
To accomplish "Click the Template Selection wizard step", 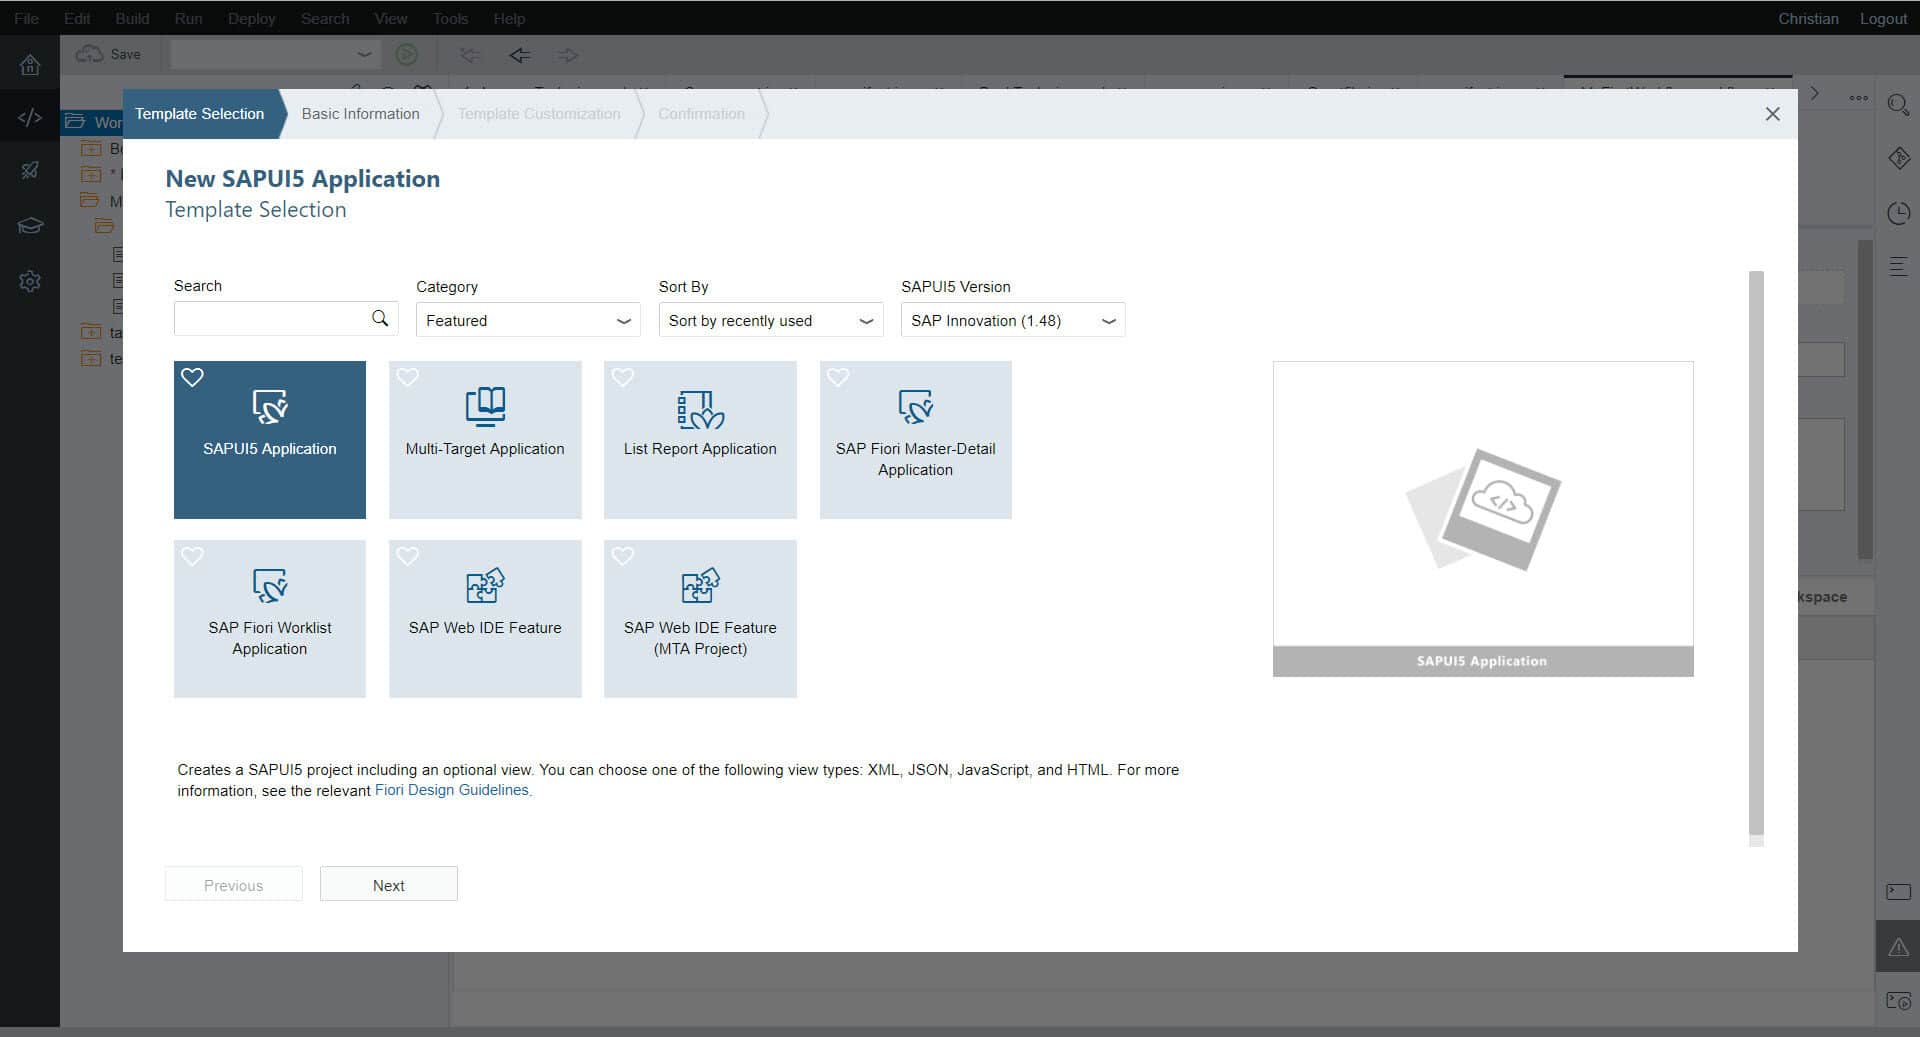I will [200, 114].
